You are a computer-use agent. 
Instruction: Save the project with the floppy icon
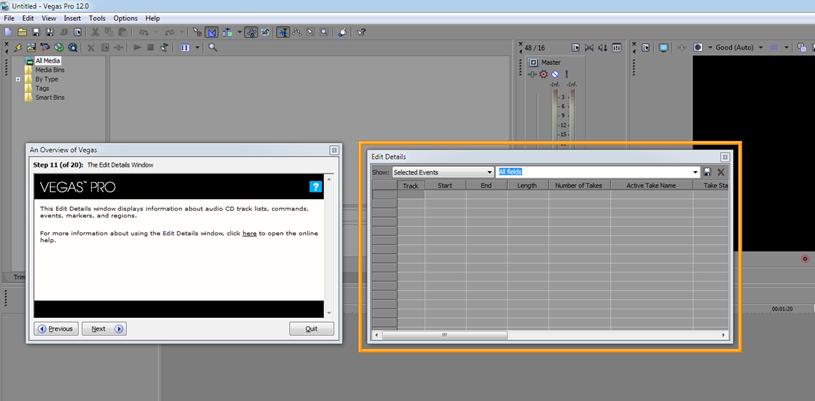point(36,32)
